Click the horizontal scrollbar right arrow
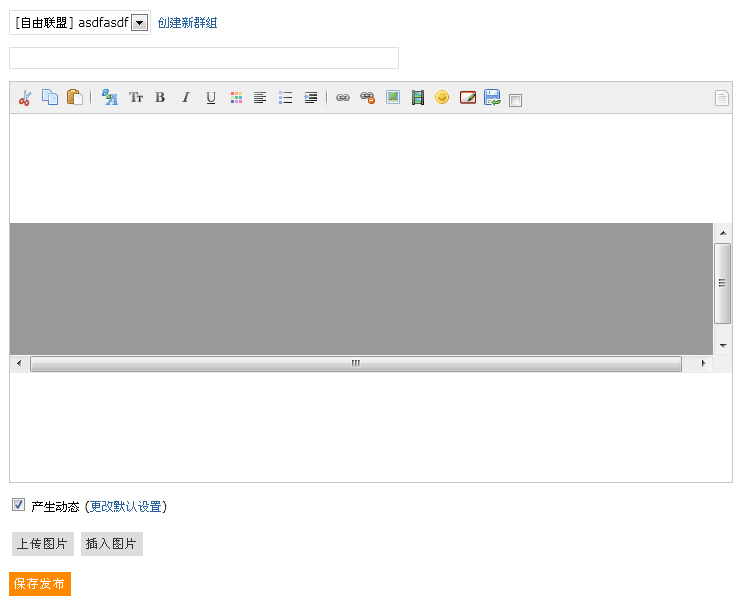This screenshot has height=602, width=739. tap(703, 363)
